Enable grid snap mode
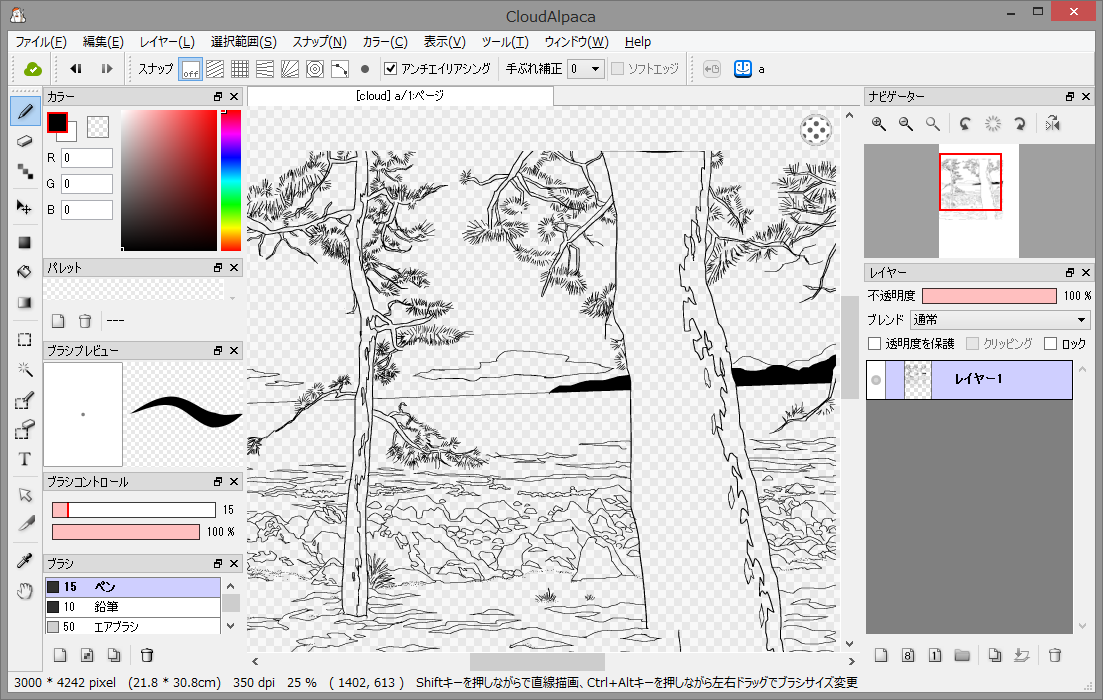Image resolution: width=1103 pixels, height=700 pixels. pos(240,69)
